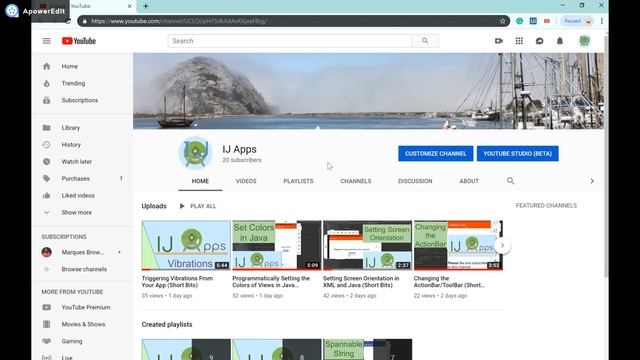640x360 pixels.
Task: Open the Marques Brownlee subscription
Action: coord(82,252)
